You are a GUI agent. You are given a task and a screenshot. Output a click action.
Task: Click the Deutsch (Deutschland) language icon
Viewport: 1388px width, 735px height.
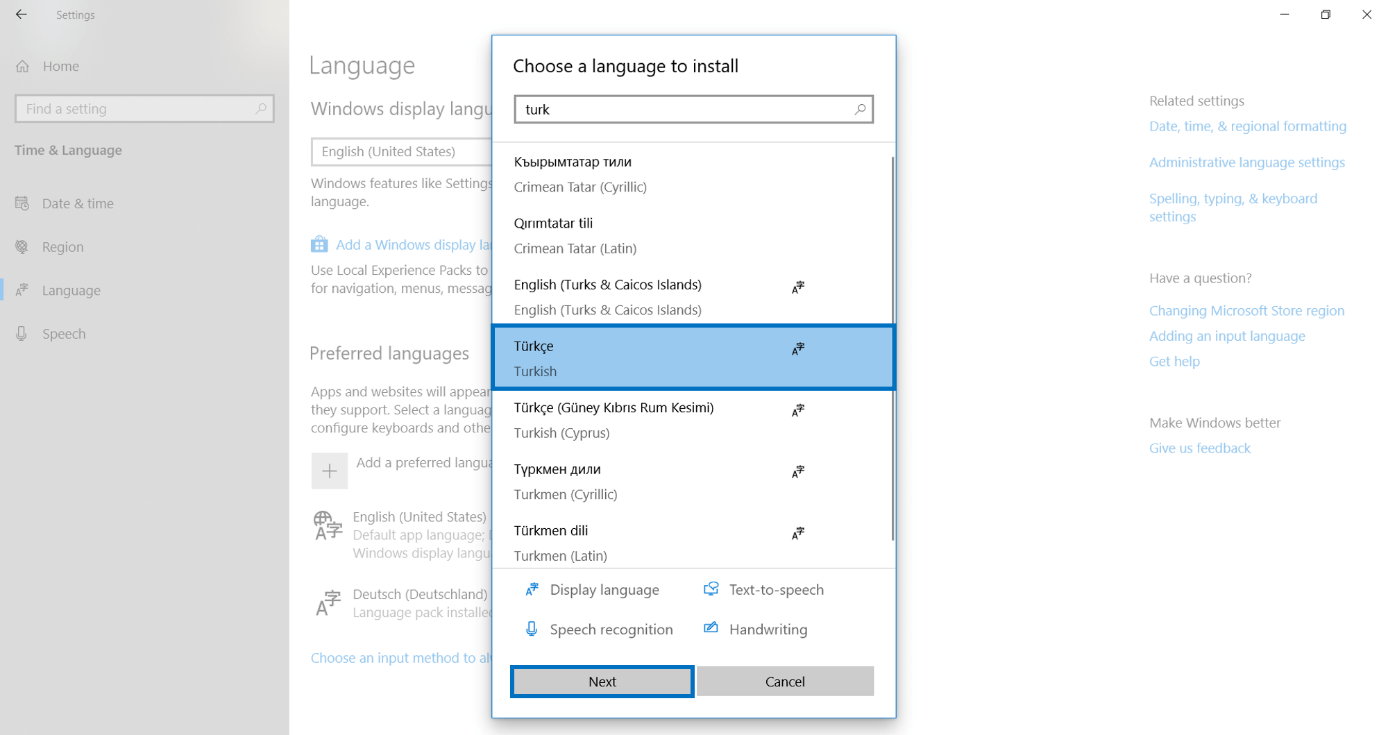(x=328, y=602)
